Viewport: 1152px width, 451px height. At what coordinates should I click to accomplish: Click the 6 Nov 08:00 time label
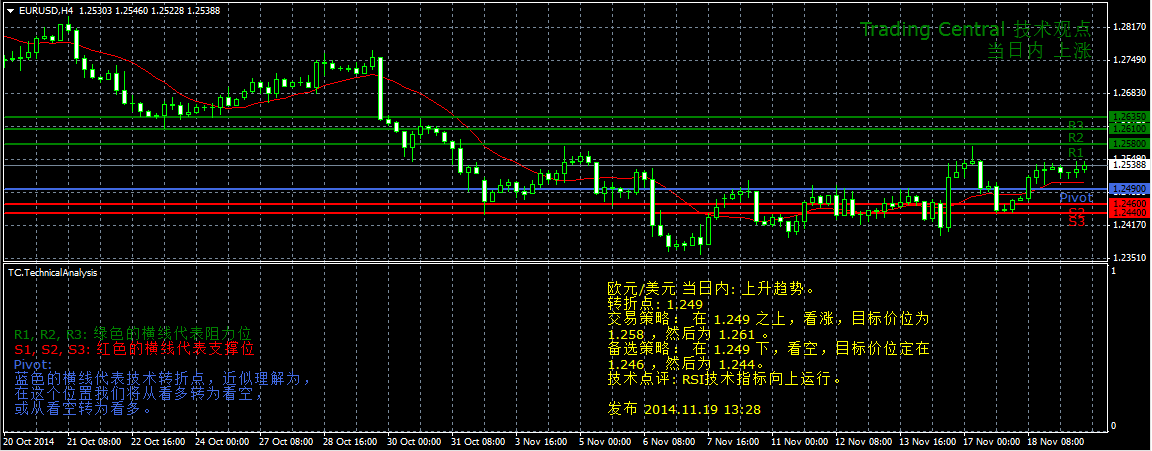[x=667, y=442]
